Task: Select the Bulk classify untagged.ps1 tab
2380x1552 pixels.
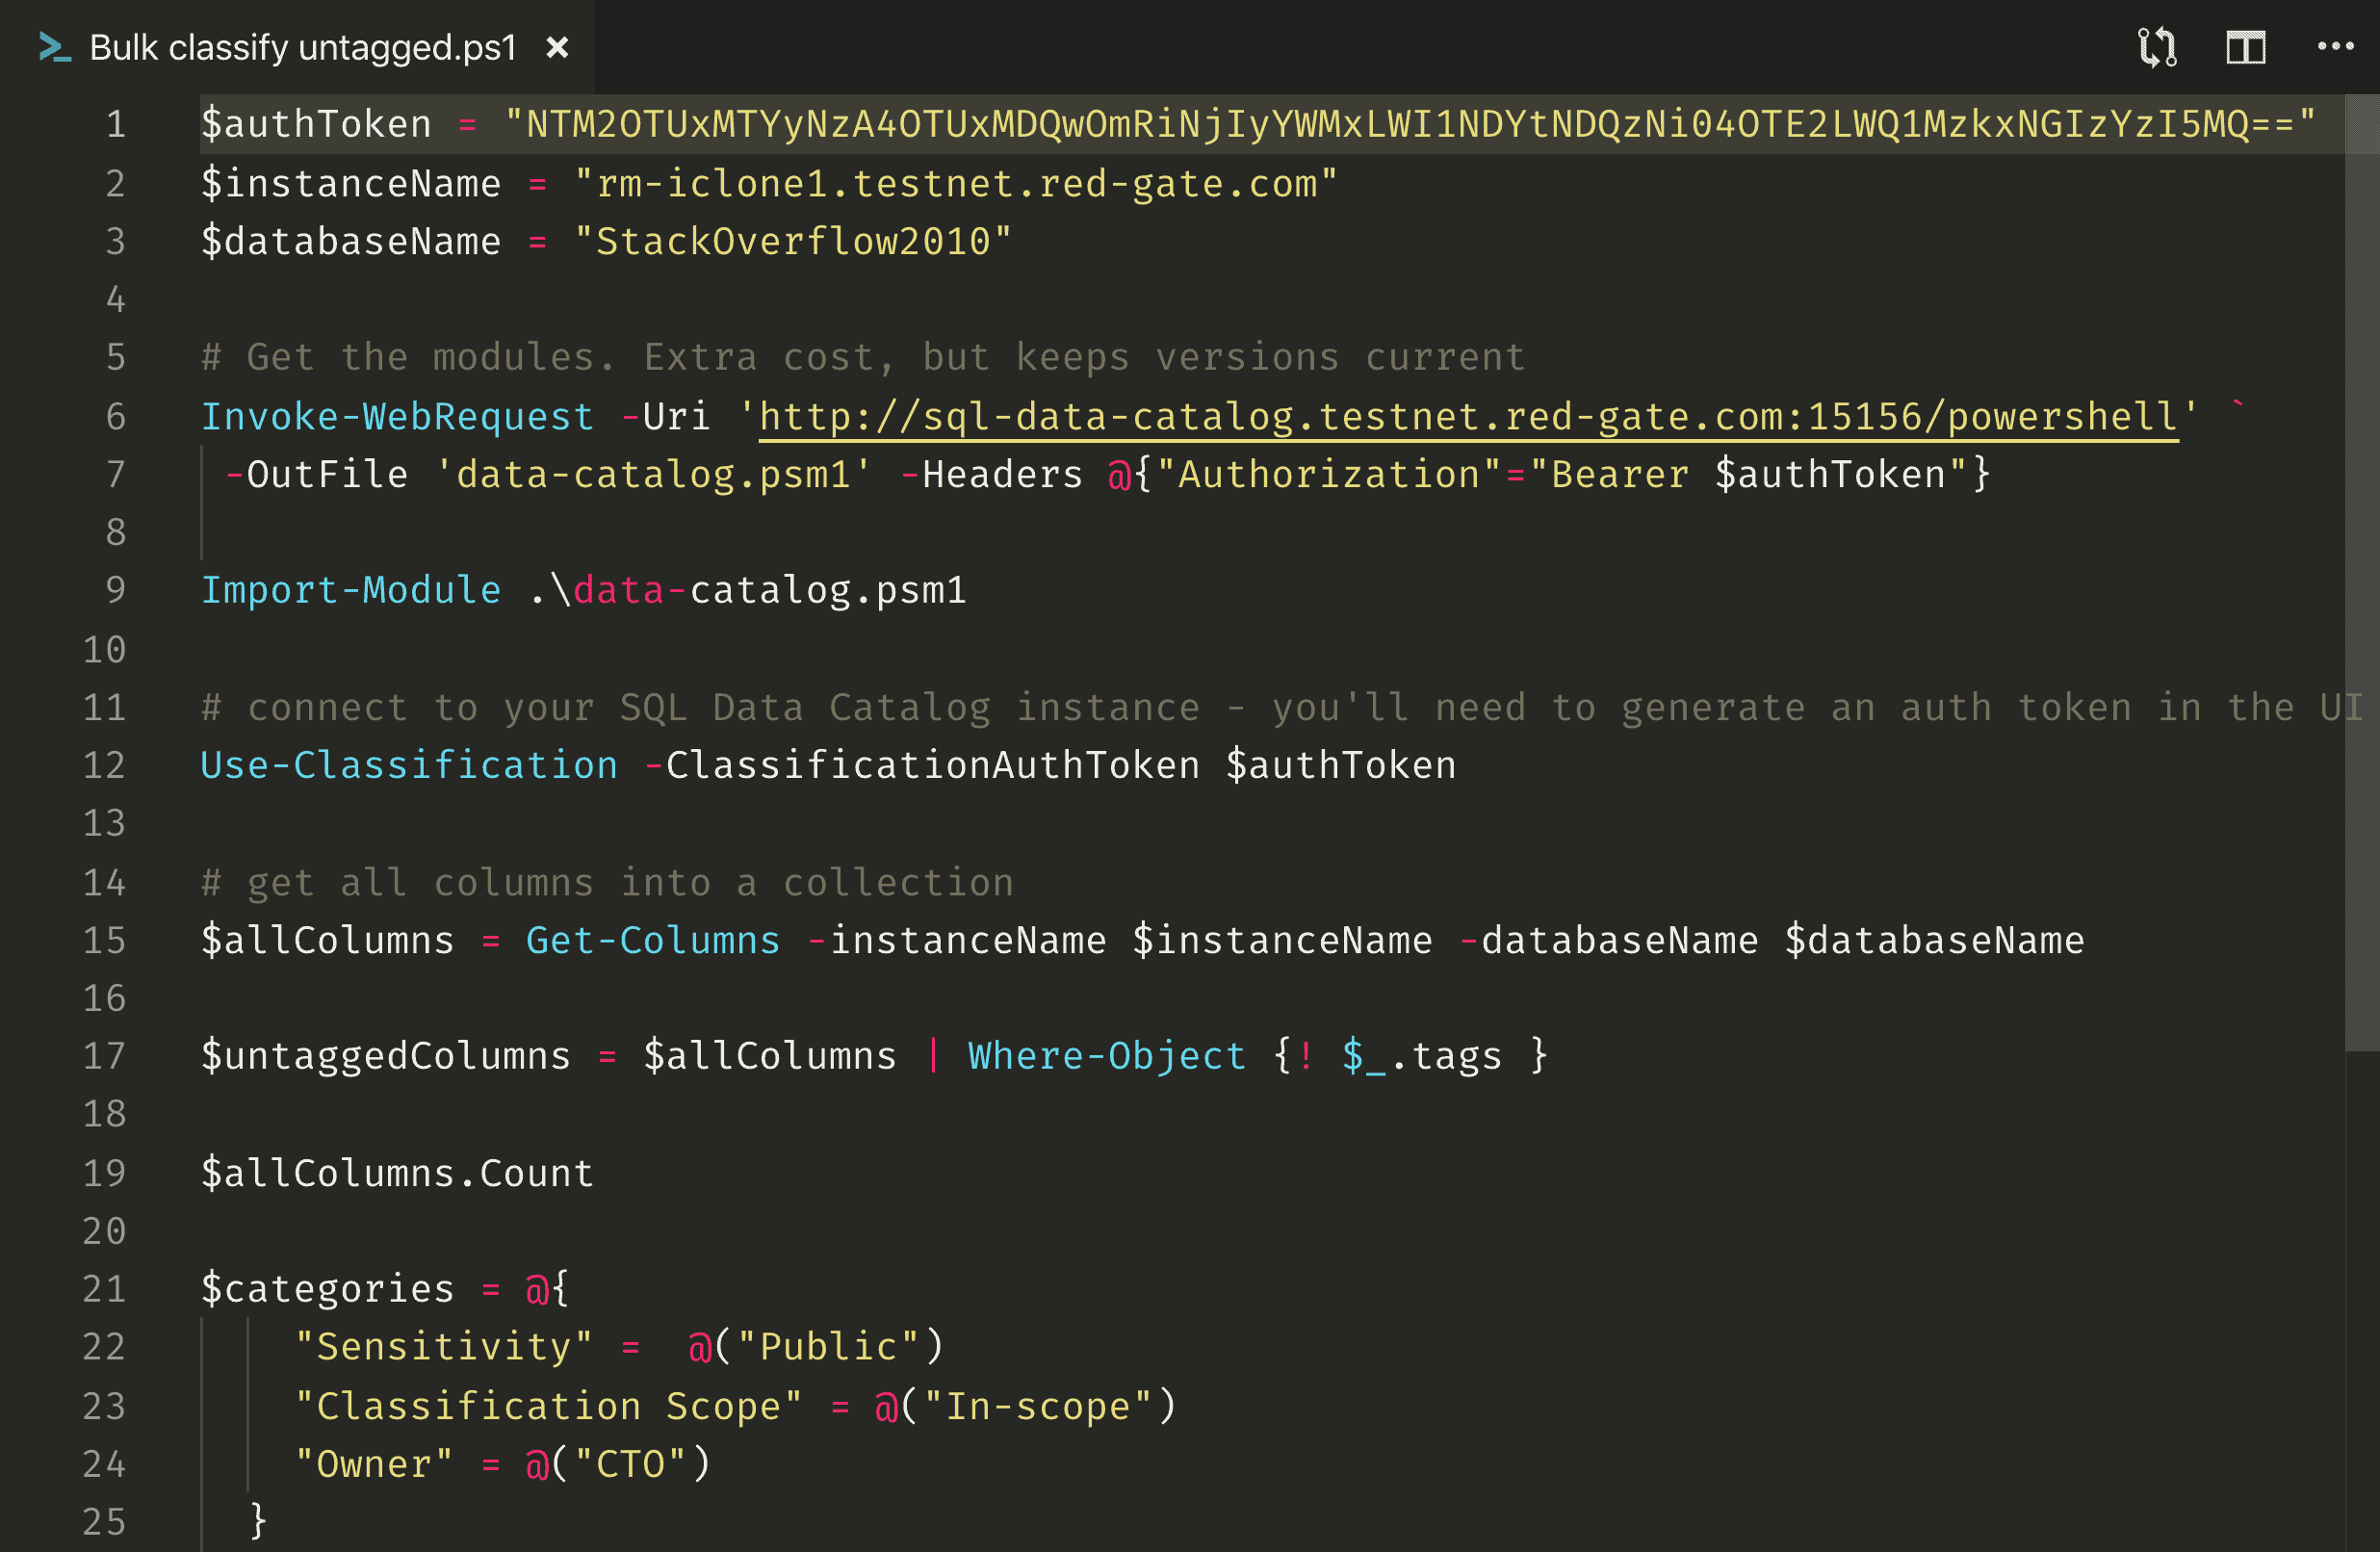Action: 302,47
